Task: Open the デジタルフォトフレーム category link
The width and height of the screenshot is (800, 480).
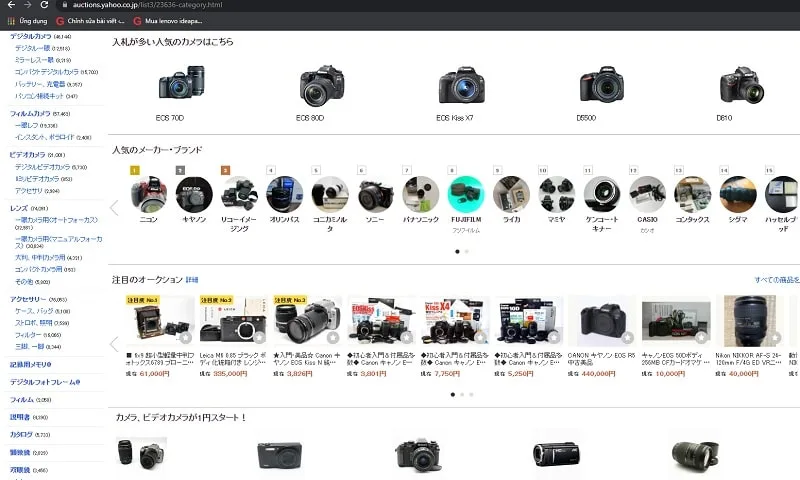Action: 45,382
